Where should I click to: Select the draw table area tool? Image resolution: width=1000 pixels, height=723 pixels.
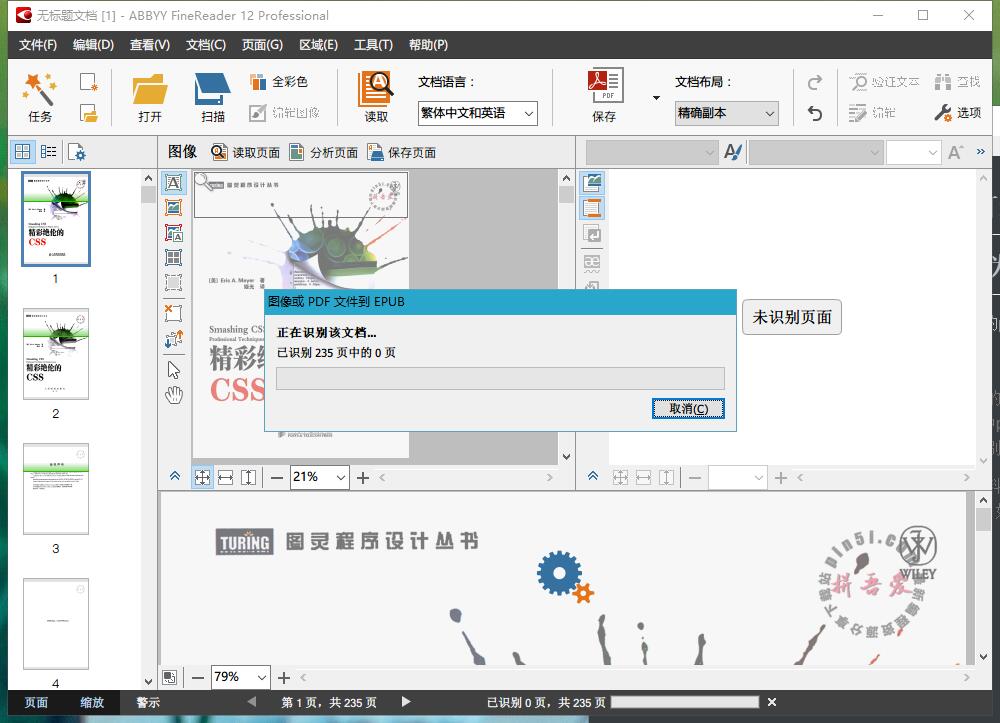point(173,258)
